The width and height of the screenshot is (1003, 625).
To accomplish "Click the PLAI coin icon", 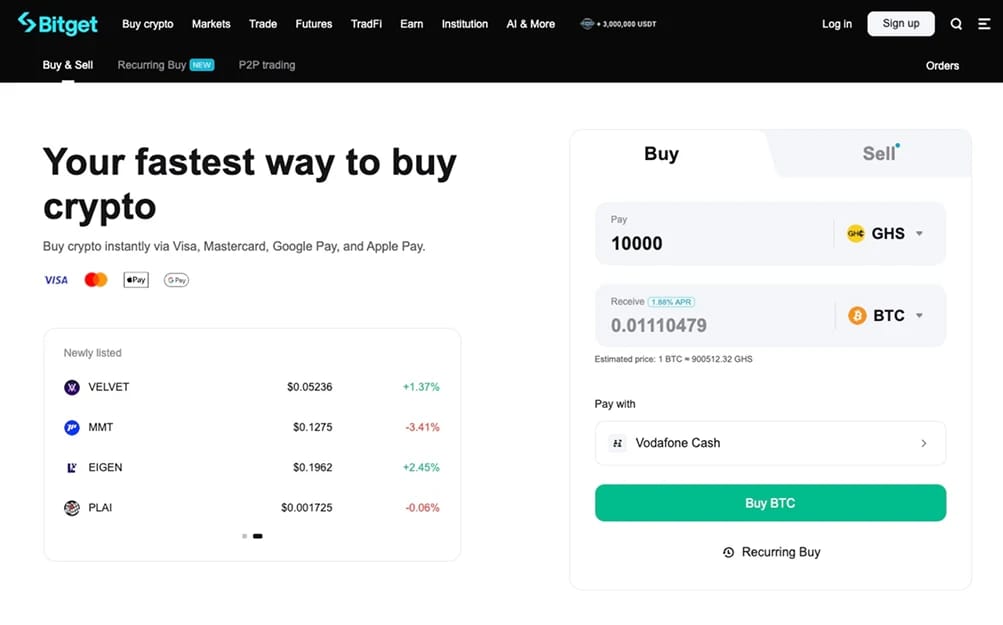I will coord(72,508).
